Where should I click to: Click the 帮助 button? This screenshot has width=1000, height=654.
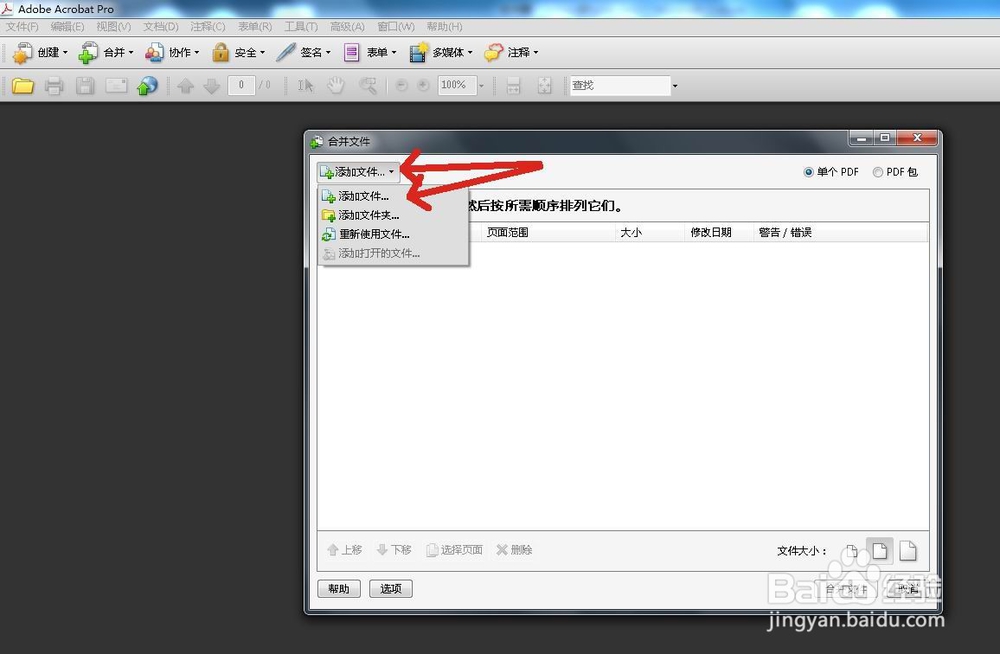click(x=339, y=588)
